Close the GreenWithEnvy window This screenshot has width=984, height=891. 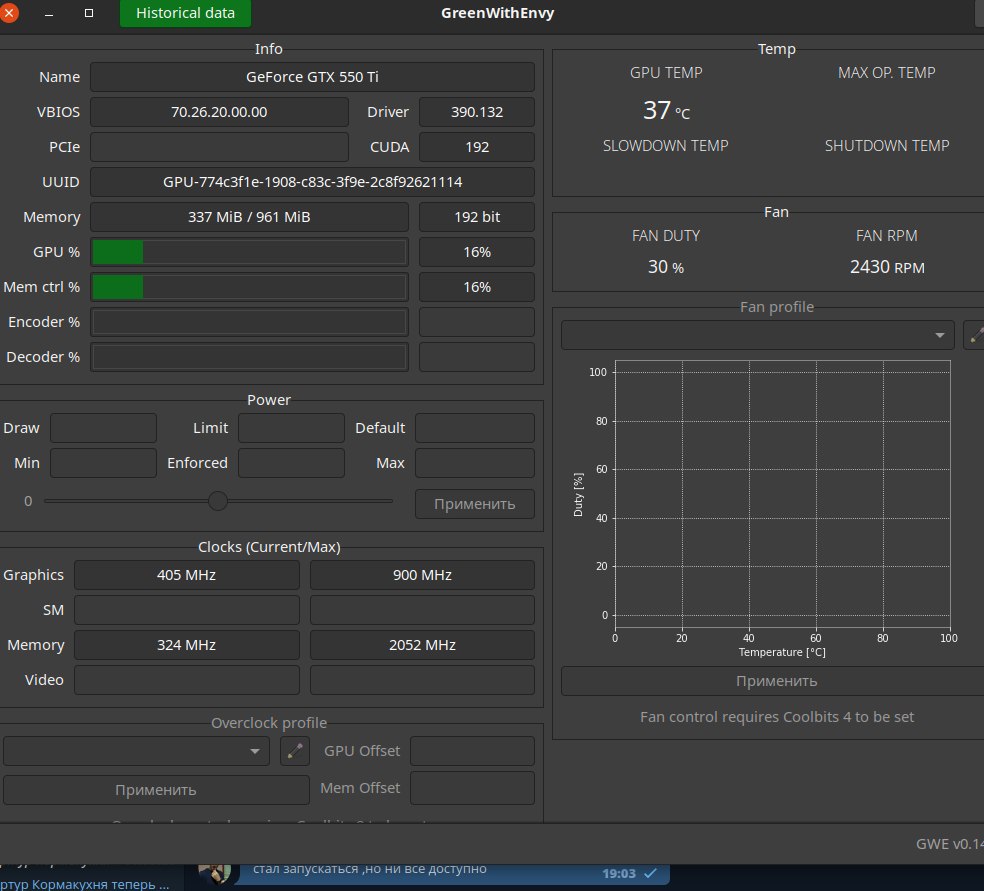(x=9, y=13)
